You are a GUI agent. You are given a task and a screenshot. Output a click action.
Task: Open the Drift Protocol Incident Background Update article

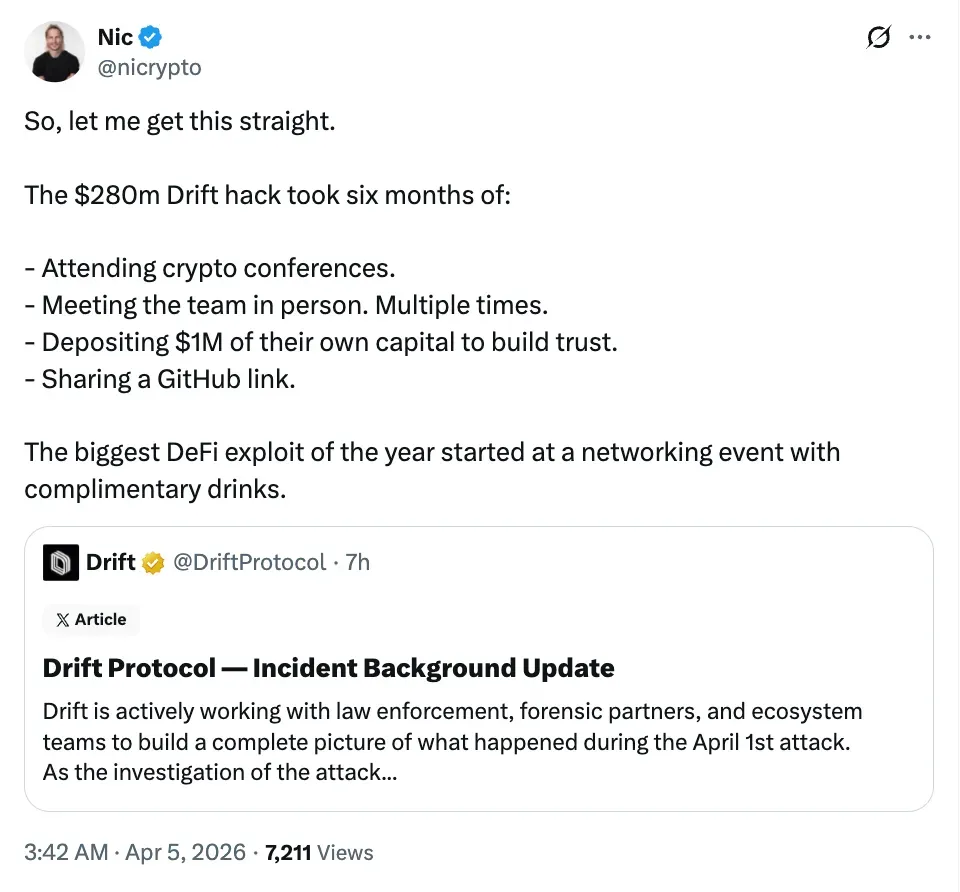(328, 667)
